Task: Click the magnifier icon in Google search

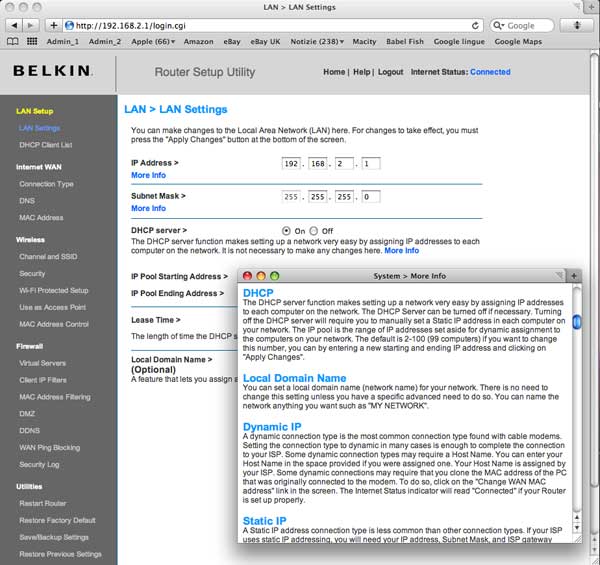Action: click(x=497, y=26)
